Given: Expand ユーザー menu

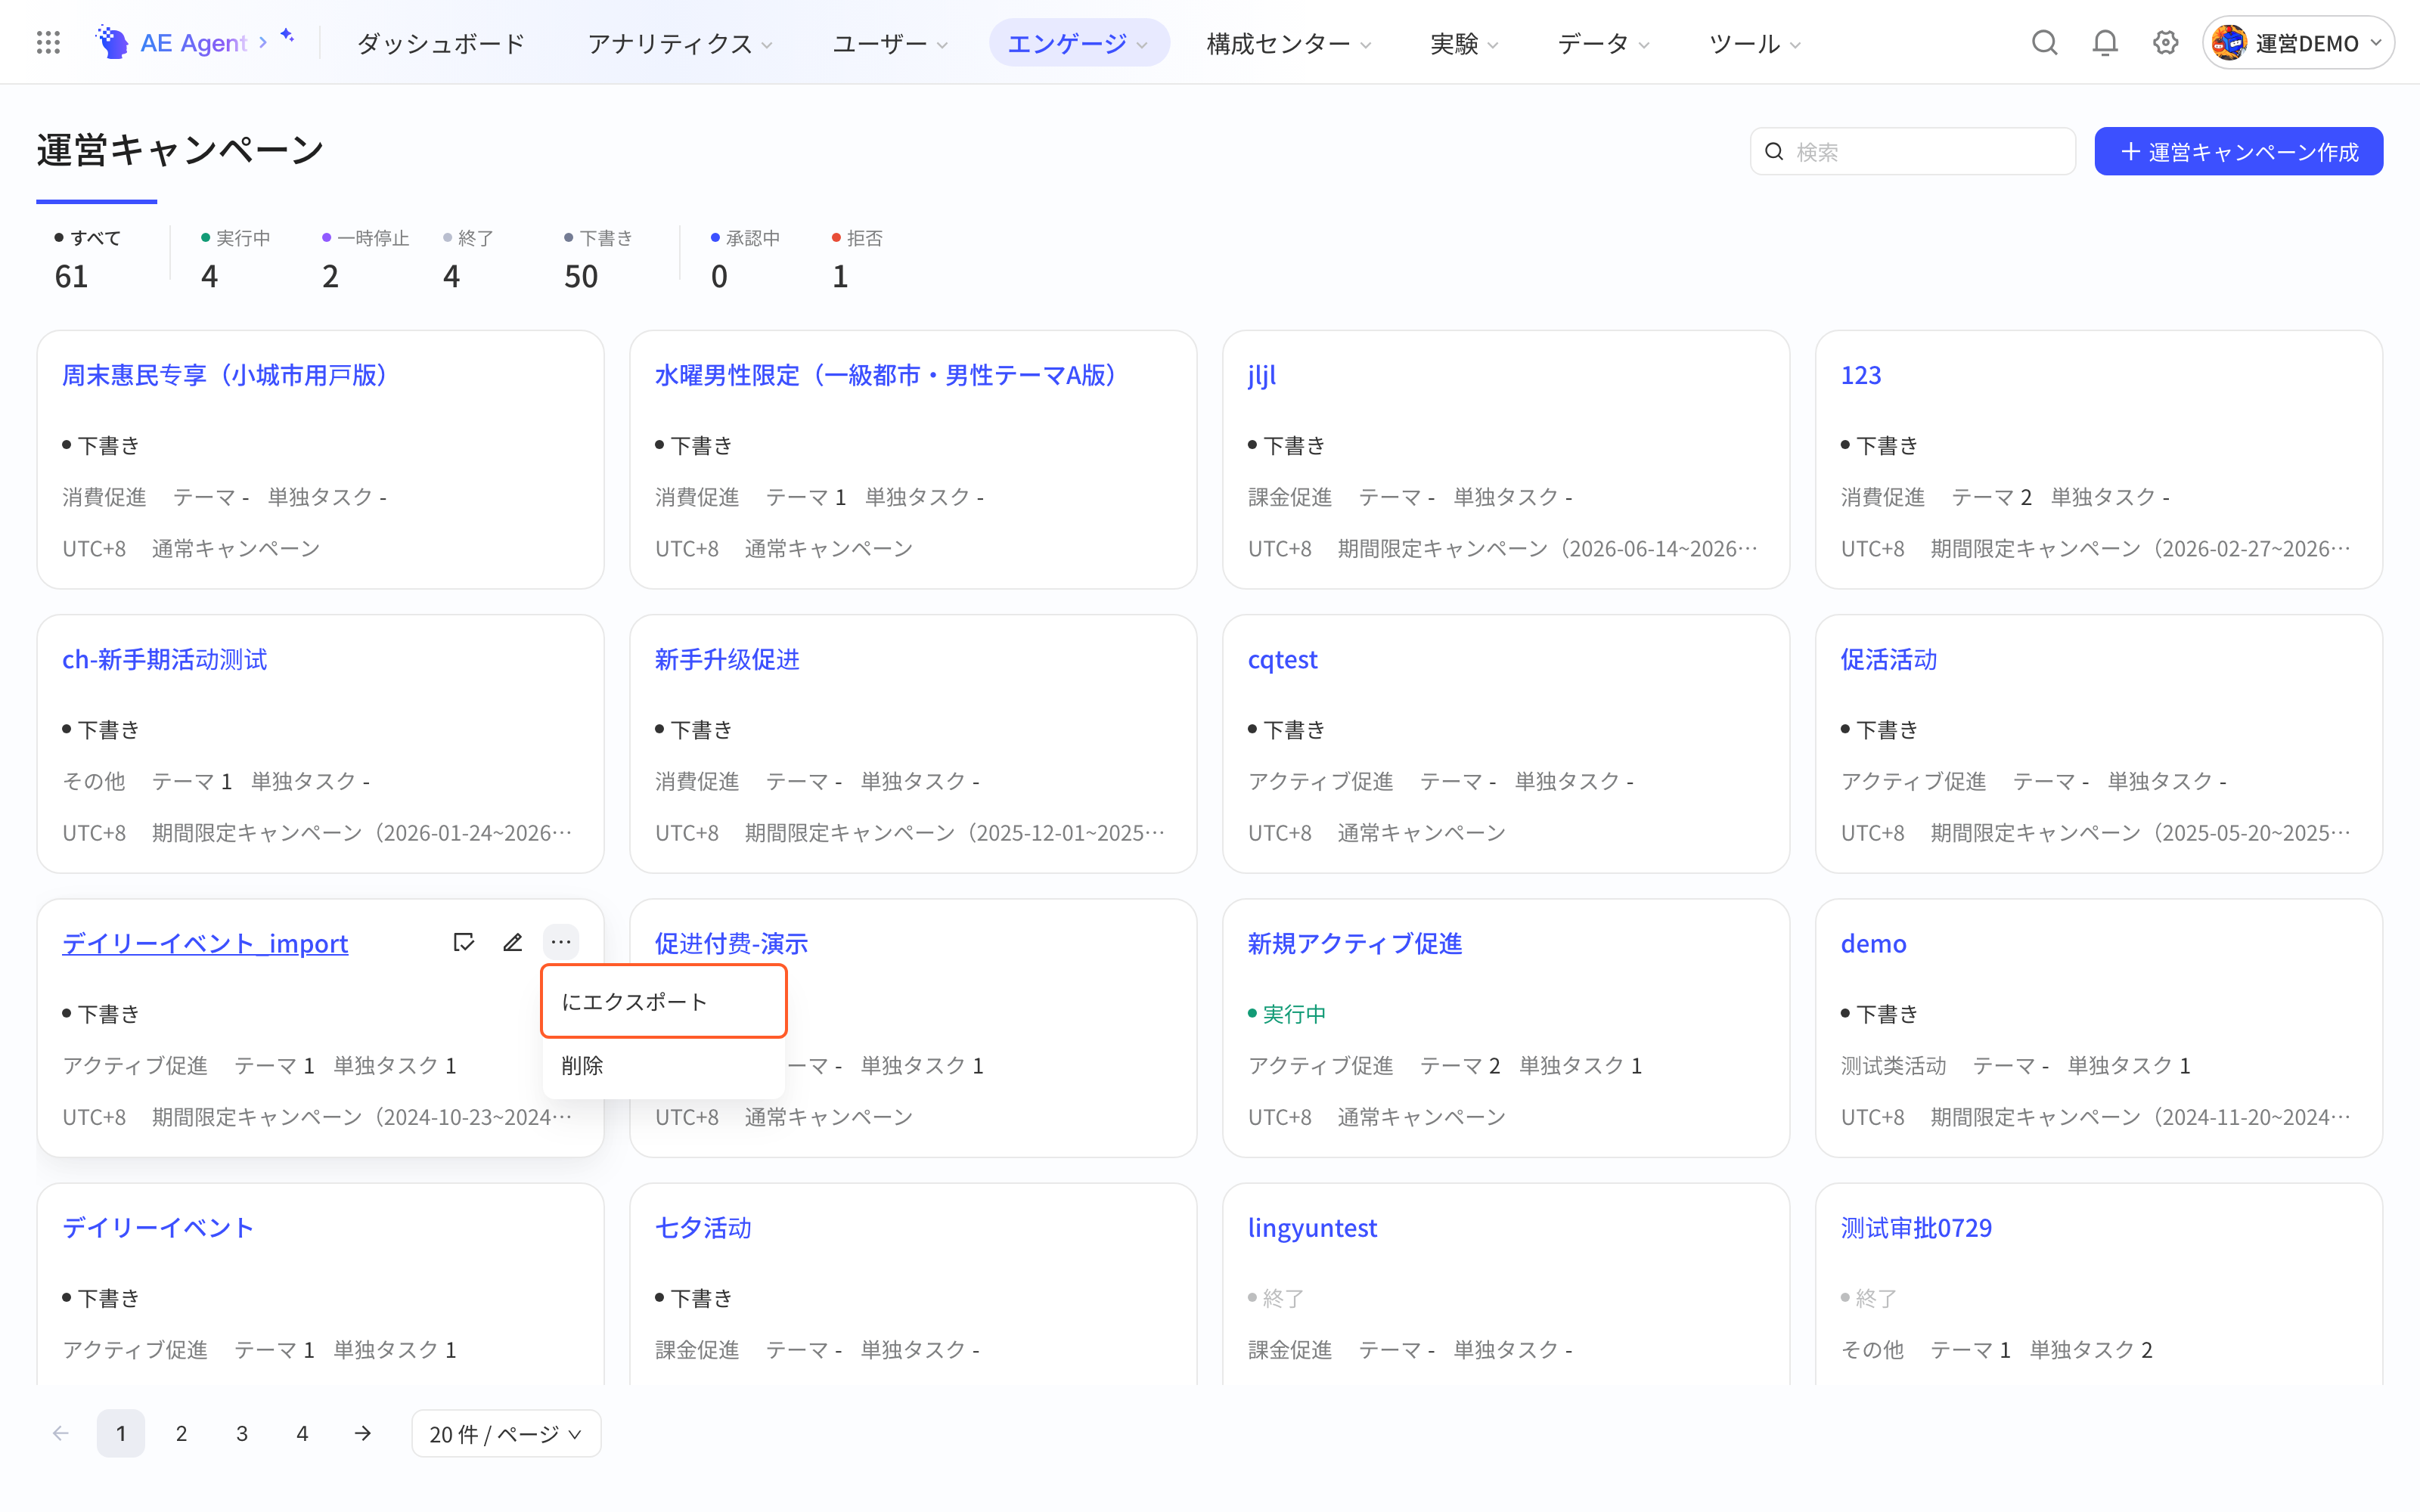Looking at the screenshot, I should [x=890, y=43].
